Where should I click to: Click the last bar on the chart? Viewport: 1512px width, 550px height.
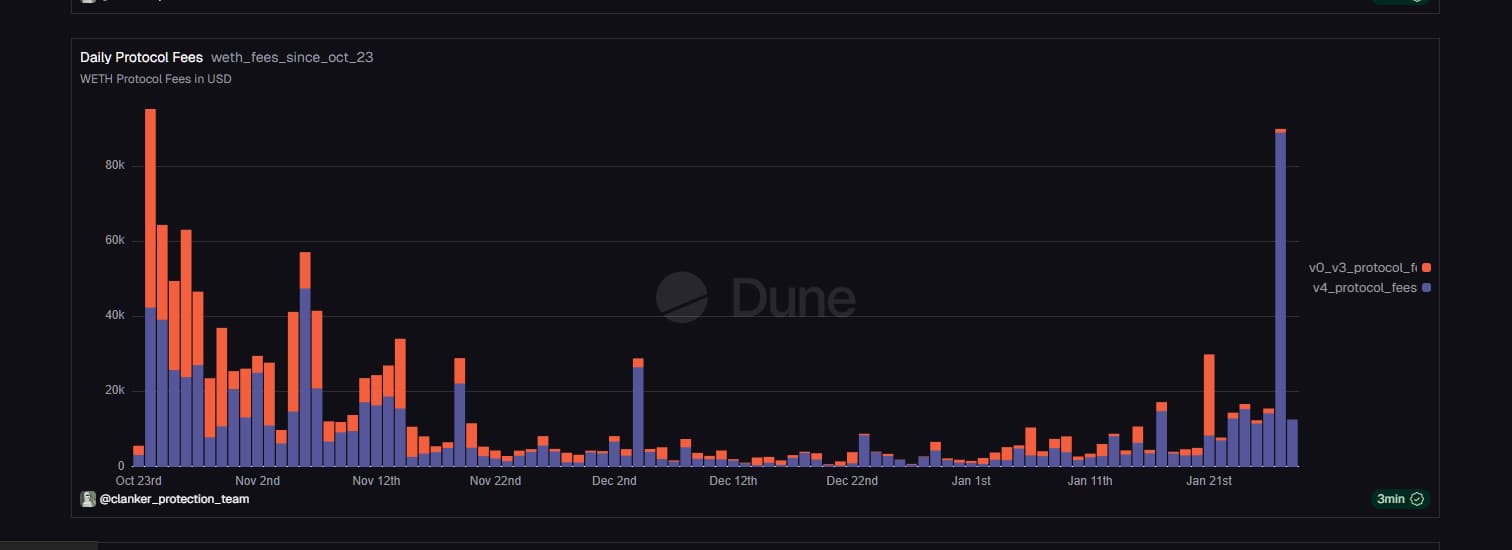[x=1292, y=443]
